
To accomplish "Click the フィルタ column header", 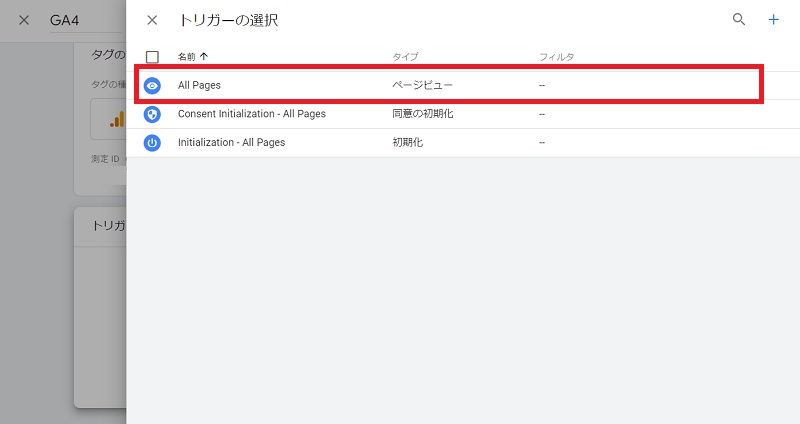I will pyautogui.click(x=557, y=57).
